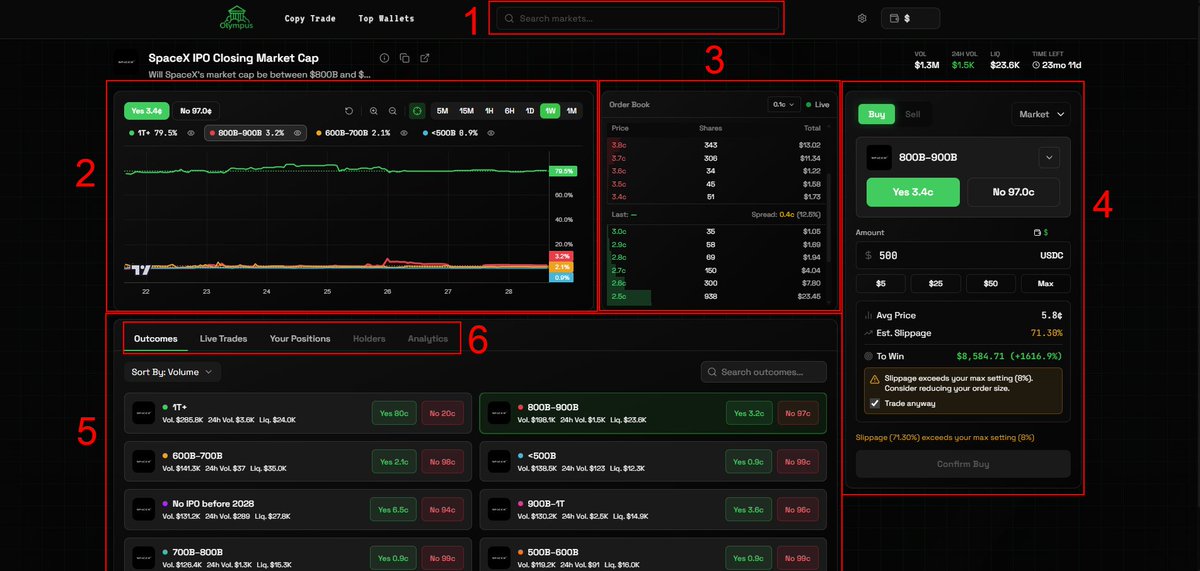Set chart timeframe to 1M
Screen dimensions: 1200x571
coord(571,111)
